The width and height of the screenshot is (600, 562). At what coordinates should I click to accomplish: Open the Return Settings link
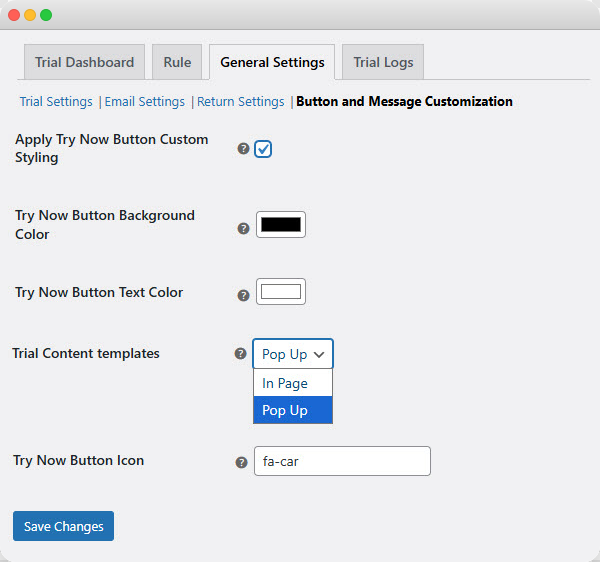[x=241, y=101]
